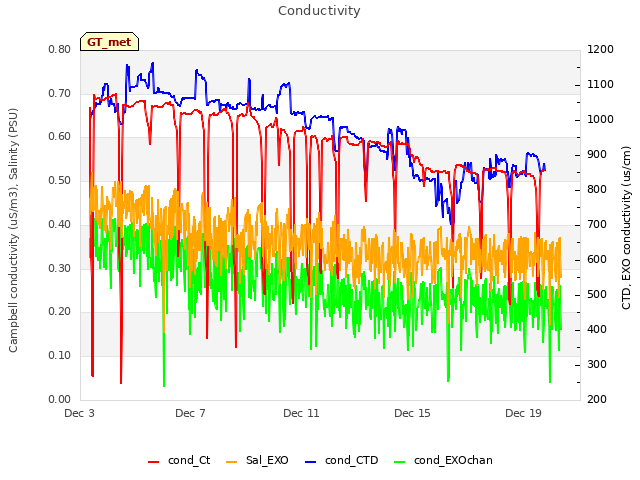The width and height of the screenshot is (640, 480).
Task: Click the 0.10 left axis value
Action: 60,356
